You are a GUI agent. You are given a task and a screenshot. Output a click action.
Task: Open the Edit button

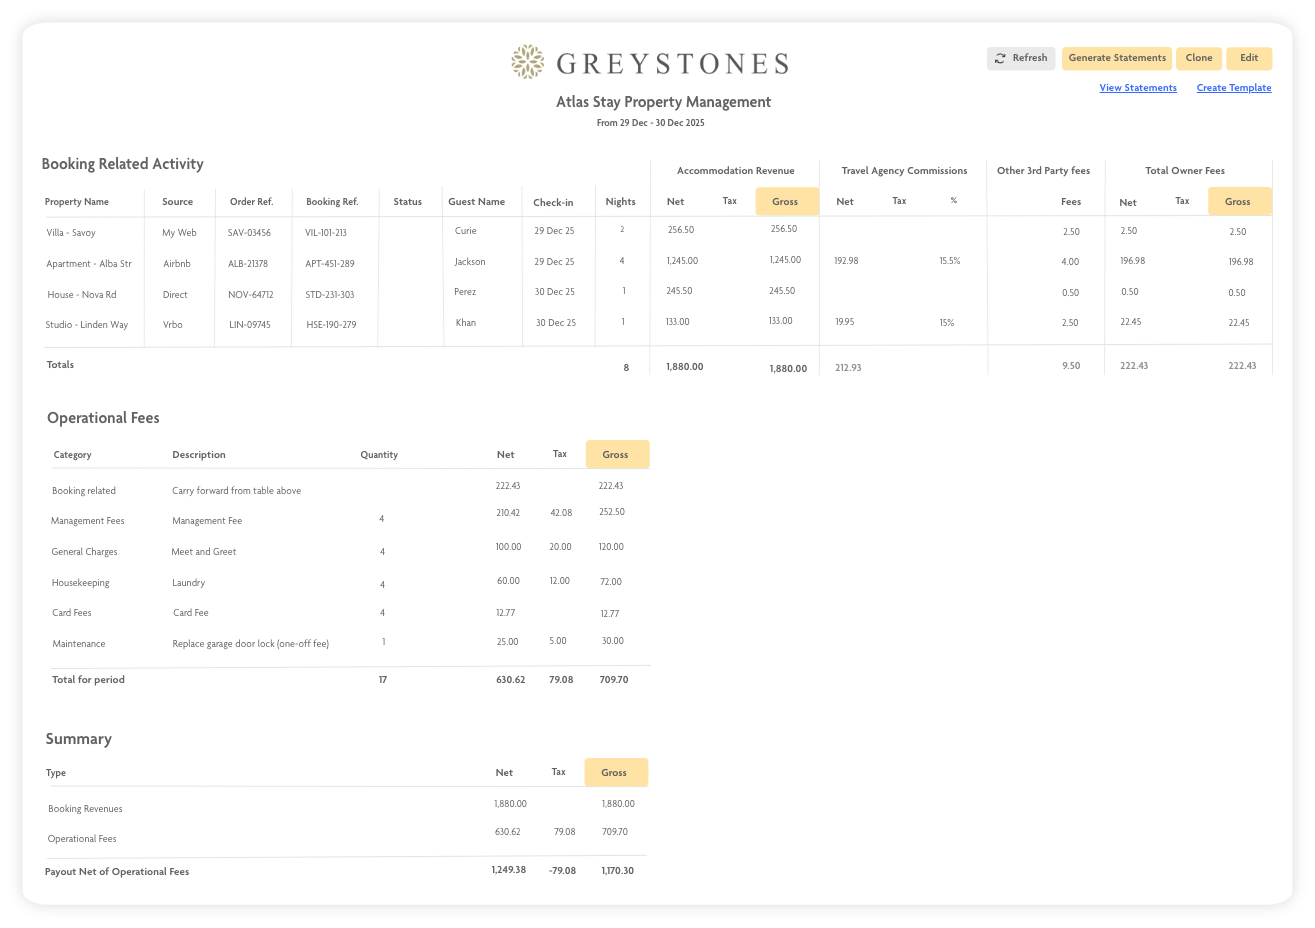[x=1249, y=58]
